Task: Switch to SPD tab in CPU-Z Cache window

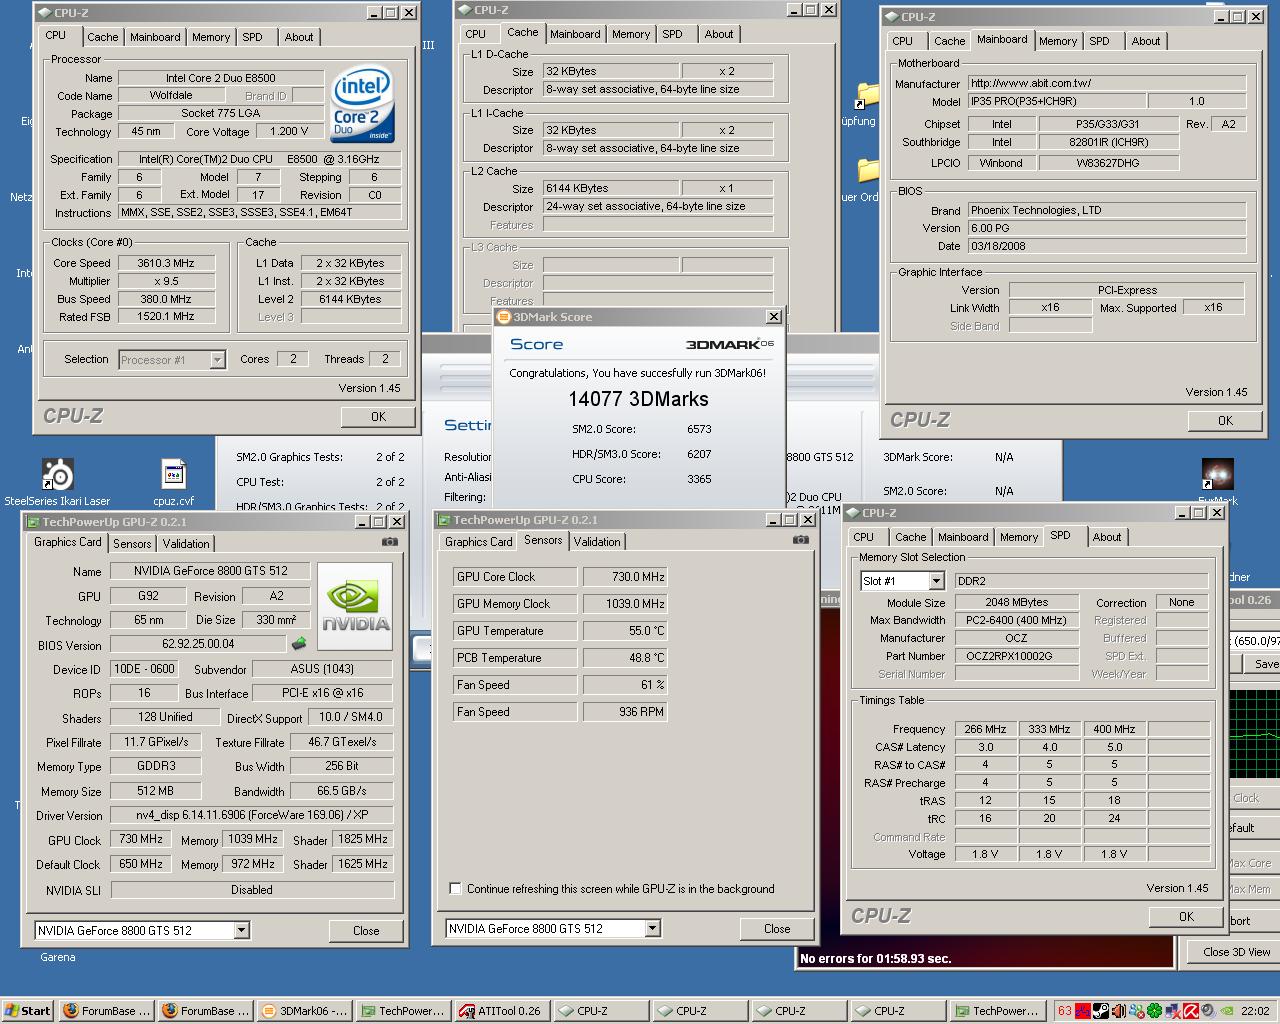Action: (x=673, y=34)
